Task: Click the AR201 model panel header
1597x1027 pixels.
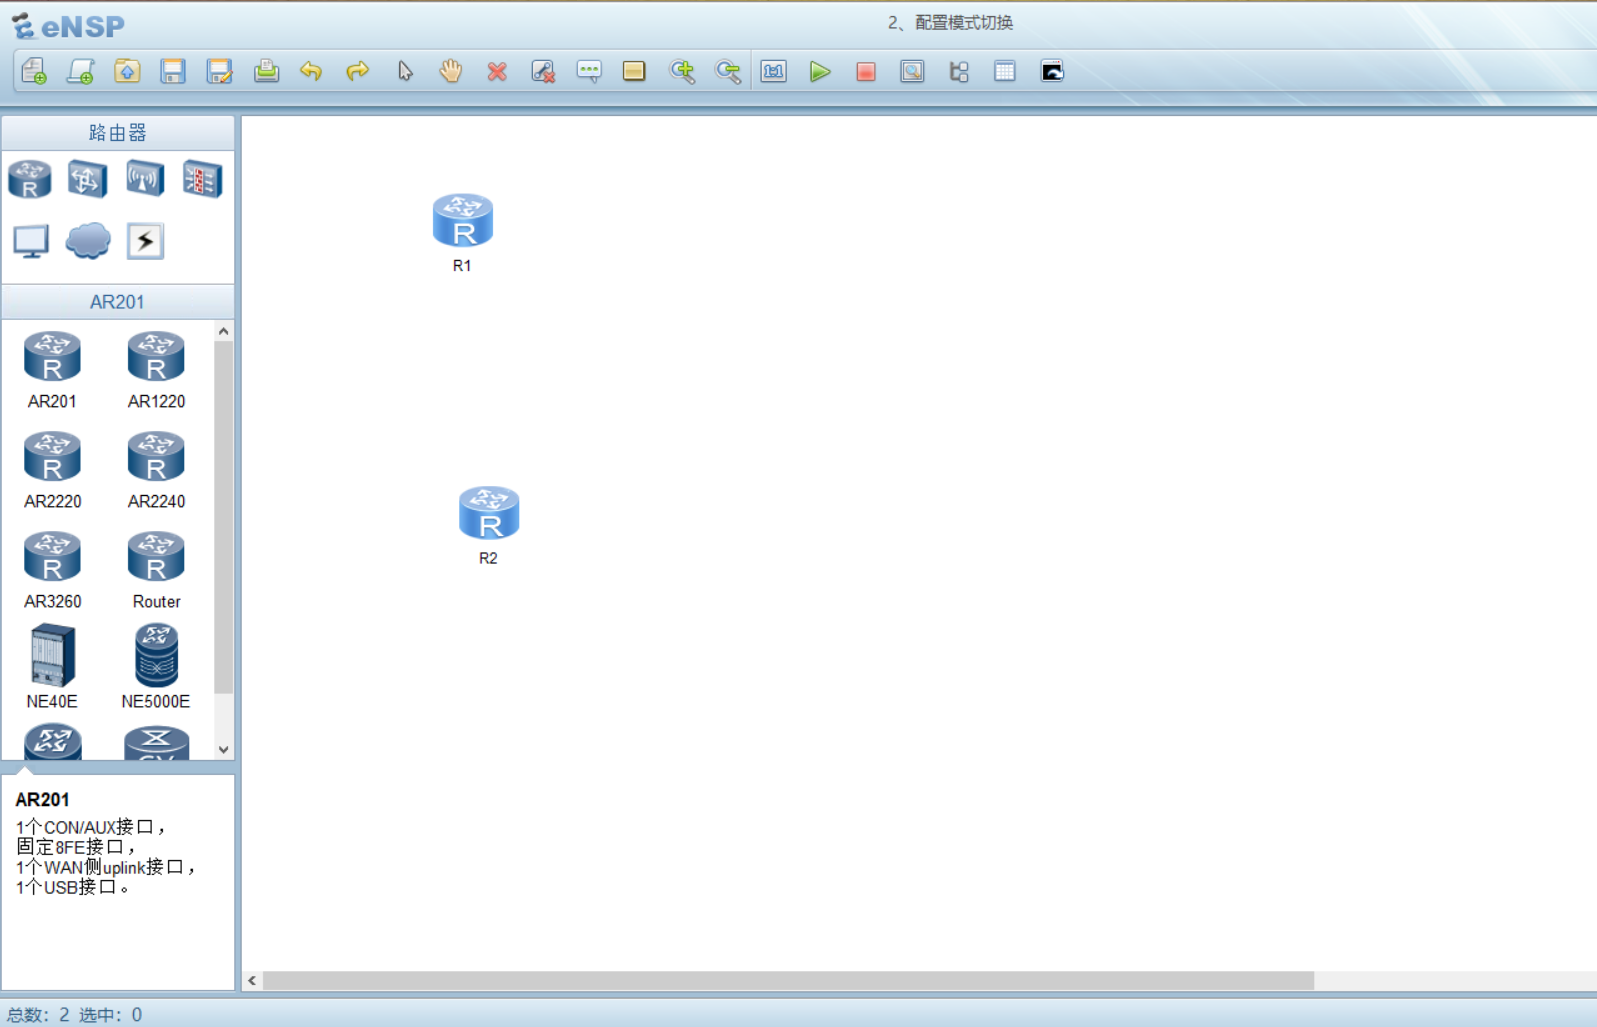Action: (x=118, y=302)
